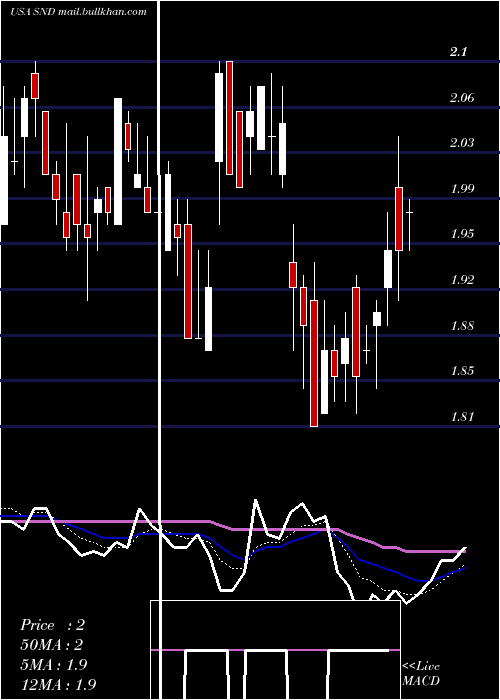Click the 1.85 price axis label
The width and height of the screenshot is (500, 700).
point(462,371)
